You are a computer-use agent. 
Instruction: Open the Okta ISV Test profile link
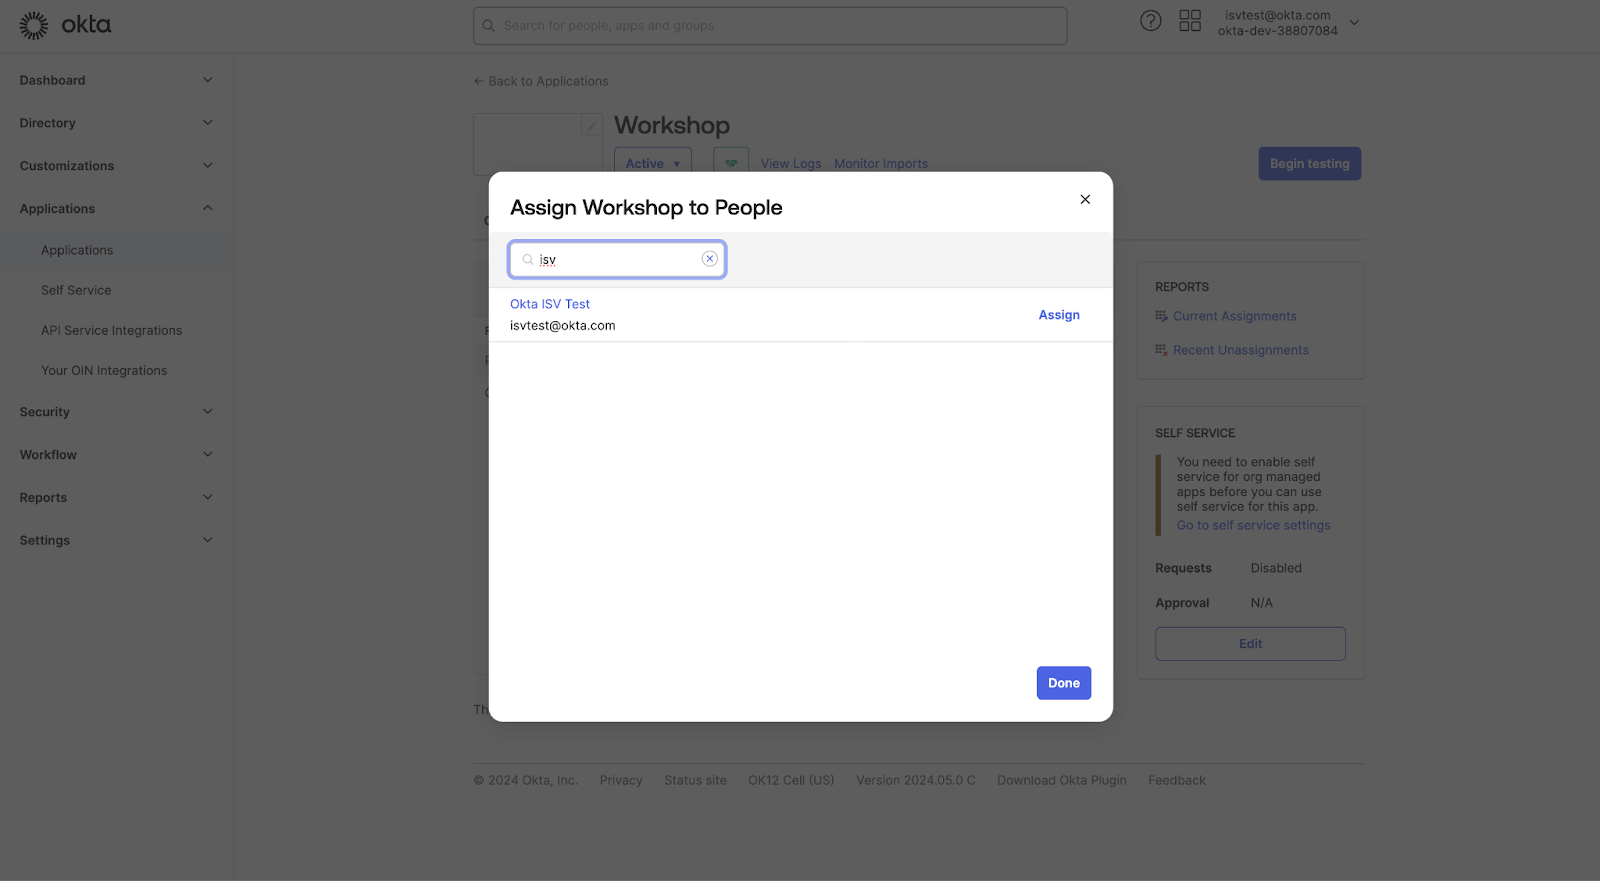(550, 304)
